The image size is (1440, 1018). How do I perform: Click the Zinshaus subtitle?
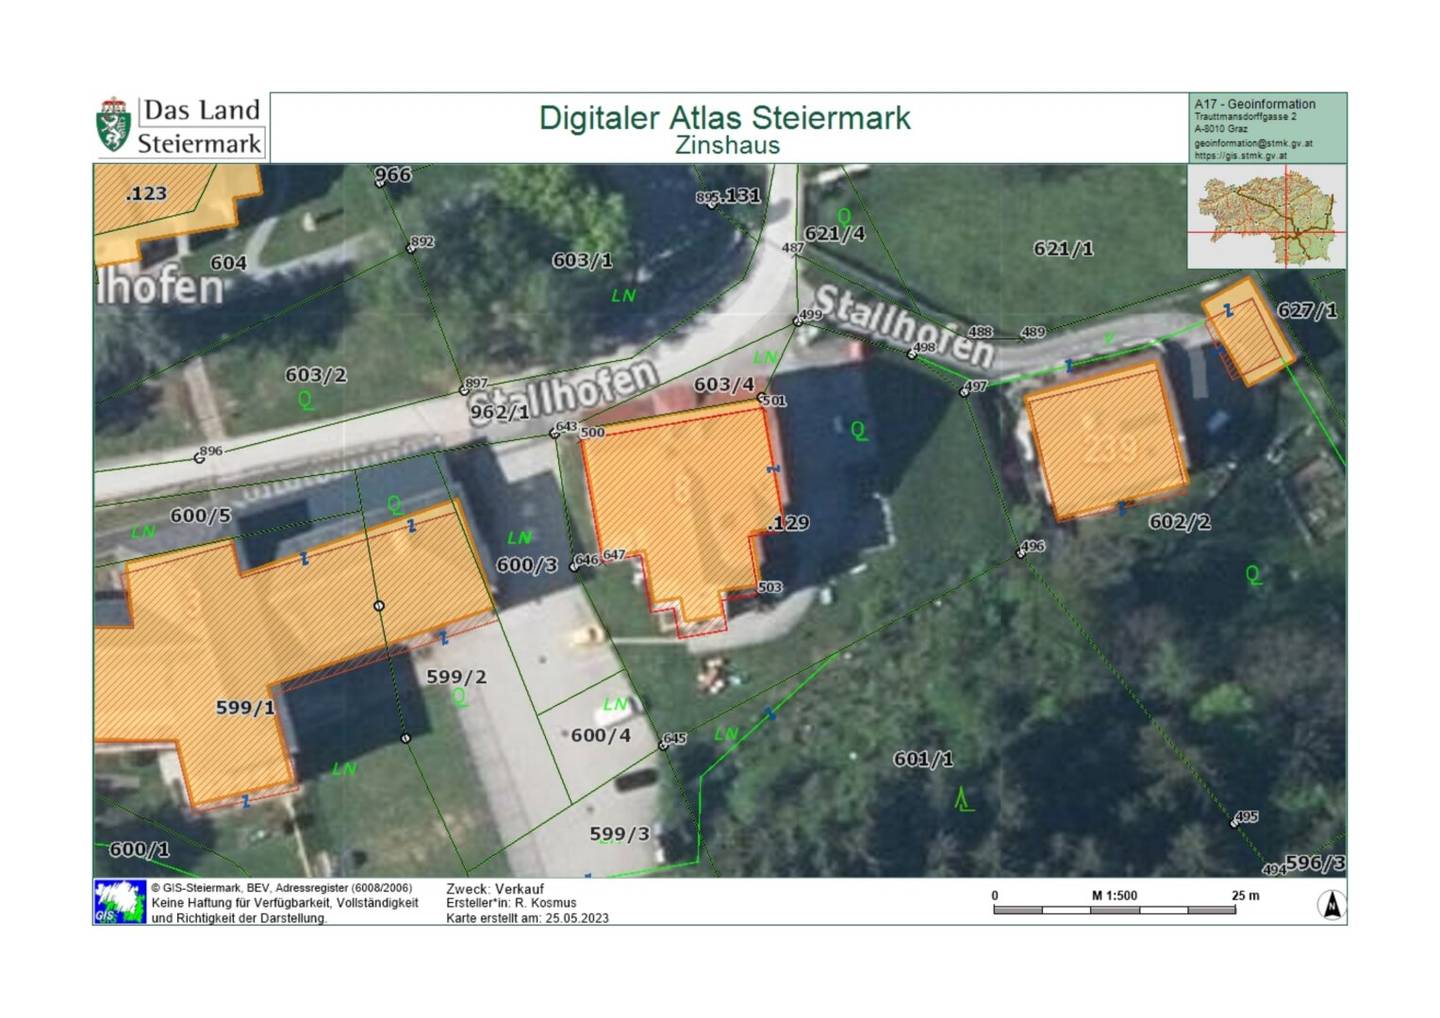click(727, 145)
